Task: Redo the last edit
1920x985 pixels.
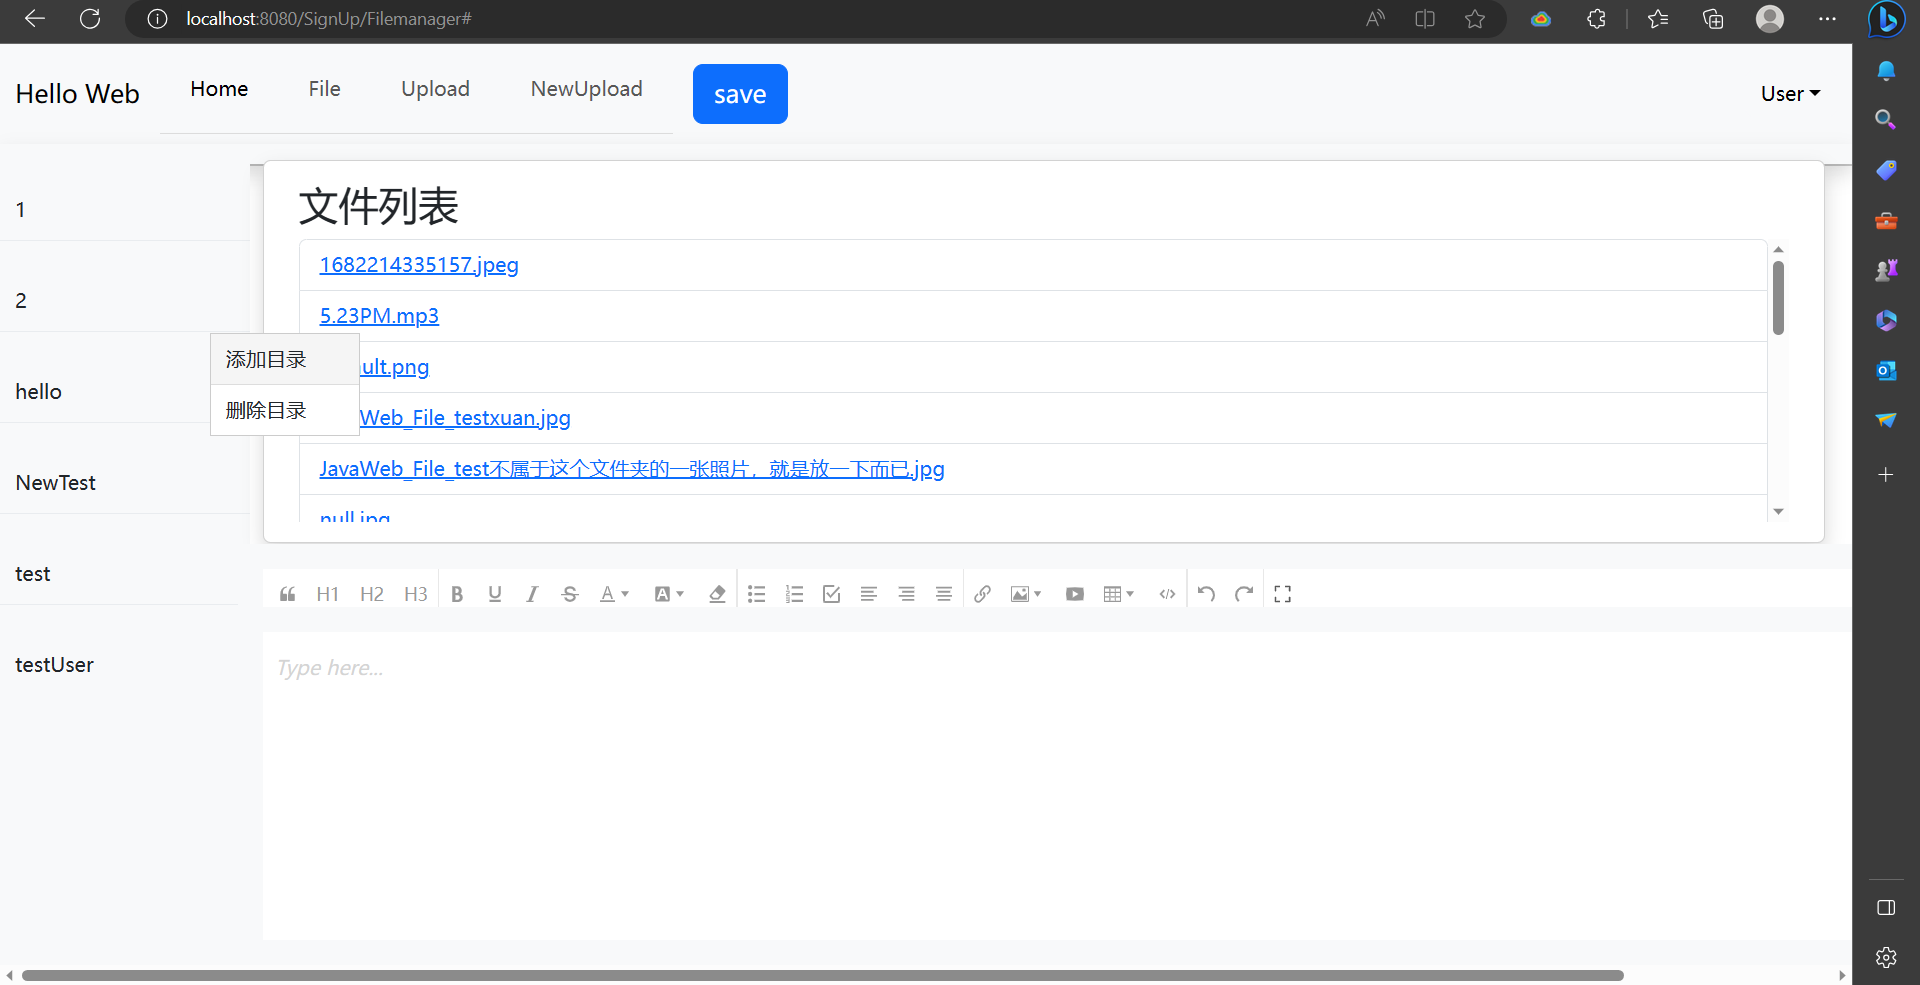Action: [x=1244, y=594]
